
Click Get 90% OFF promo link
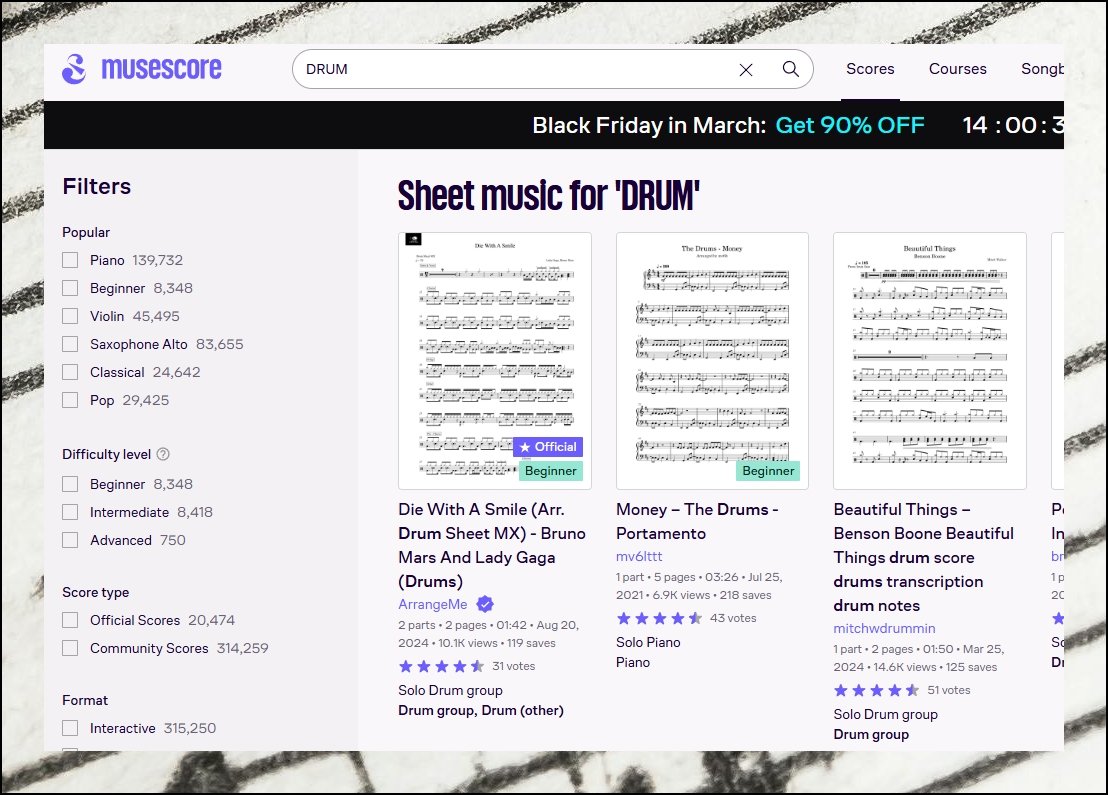[x=849, y=125]
